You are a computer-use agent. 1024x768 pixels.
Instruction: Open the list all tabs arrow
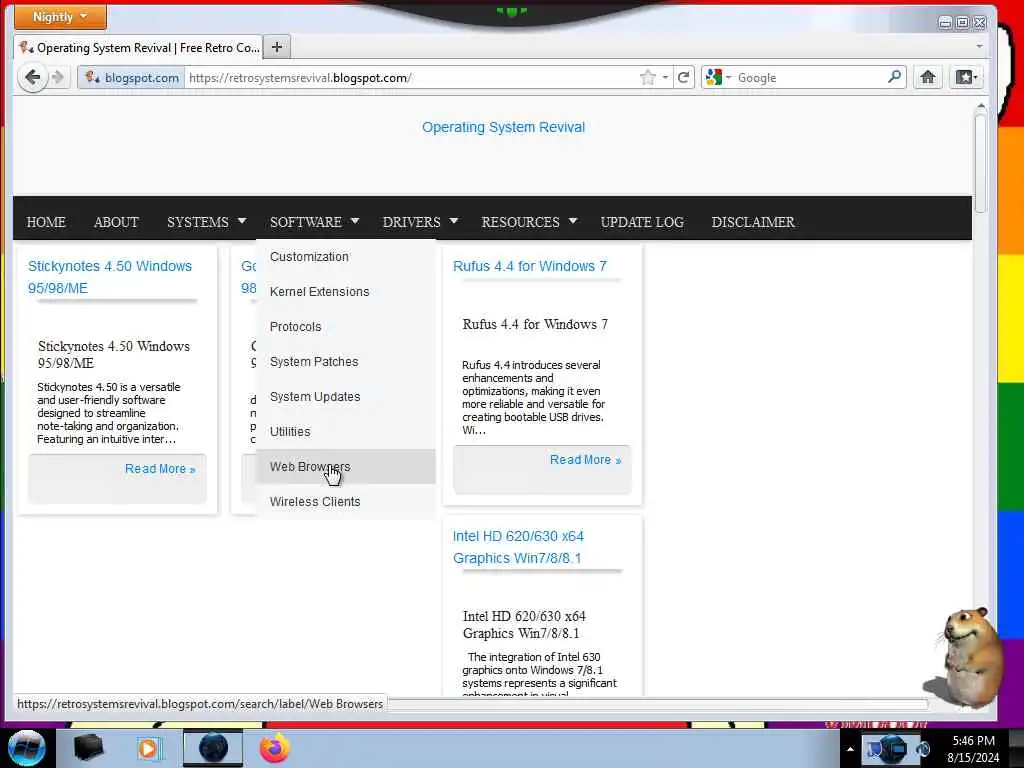point(979,46)
